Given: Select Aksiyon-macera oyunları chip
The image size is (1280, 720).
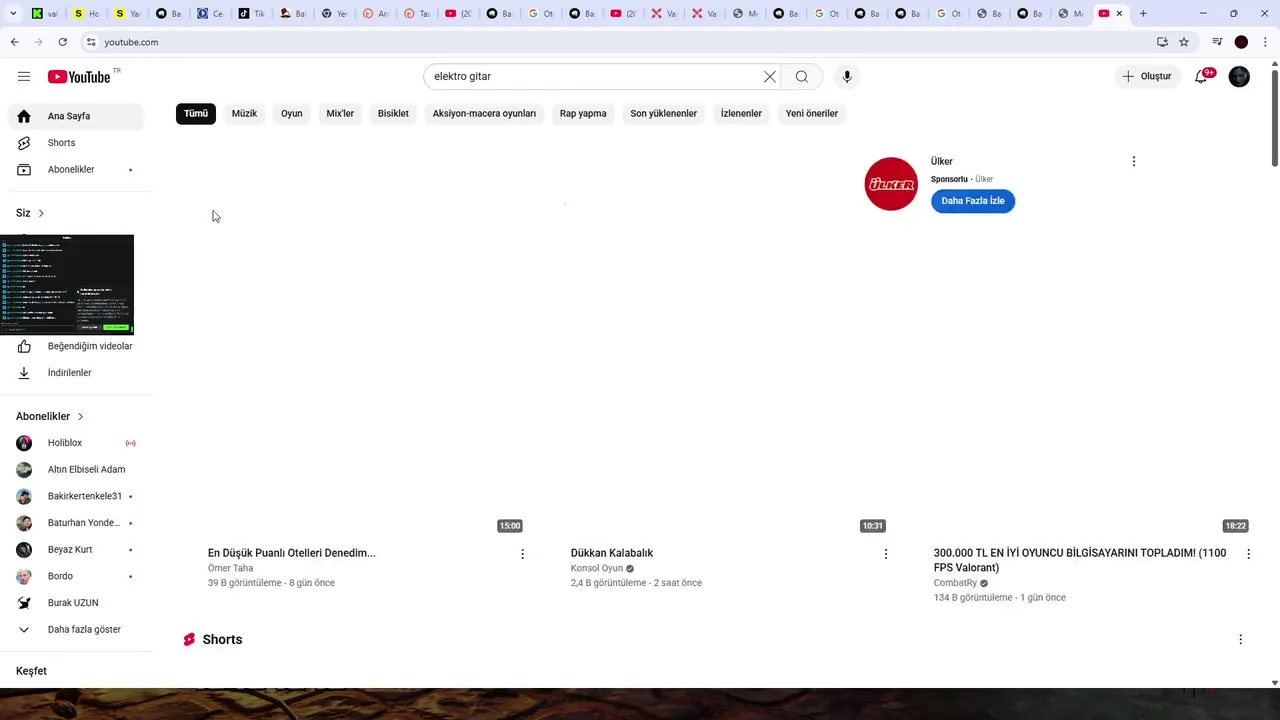Looking at the screenshot, I should (x=484, y=114).
